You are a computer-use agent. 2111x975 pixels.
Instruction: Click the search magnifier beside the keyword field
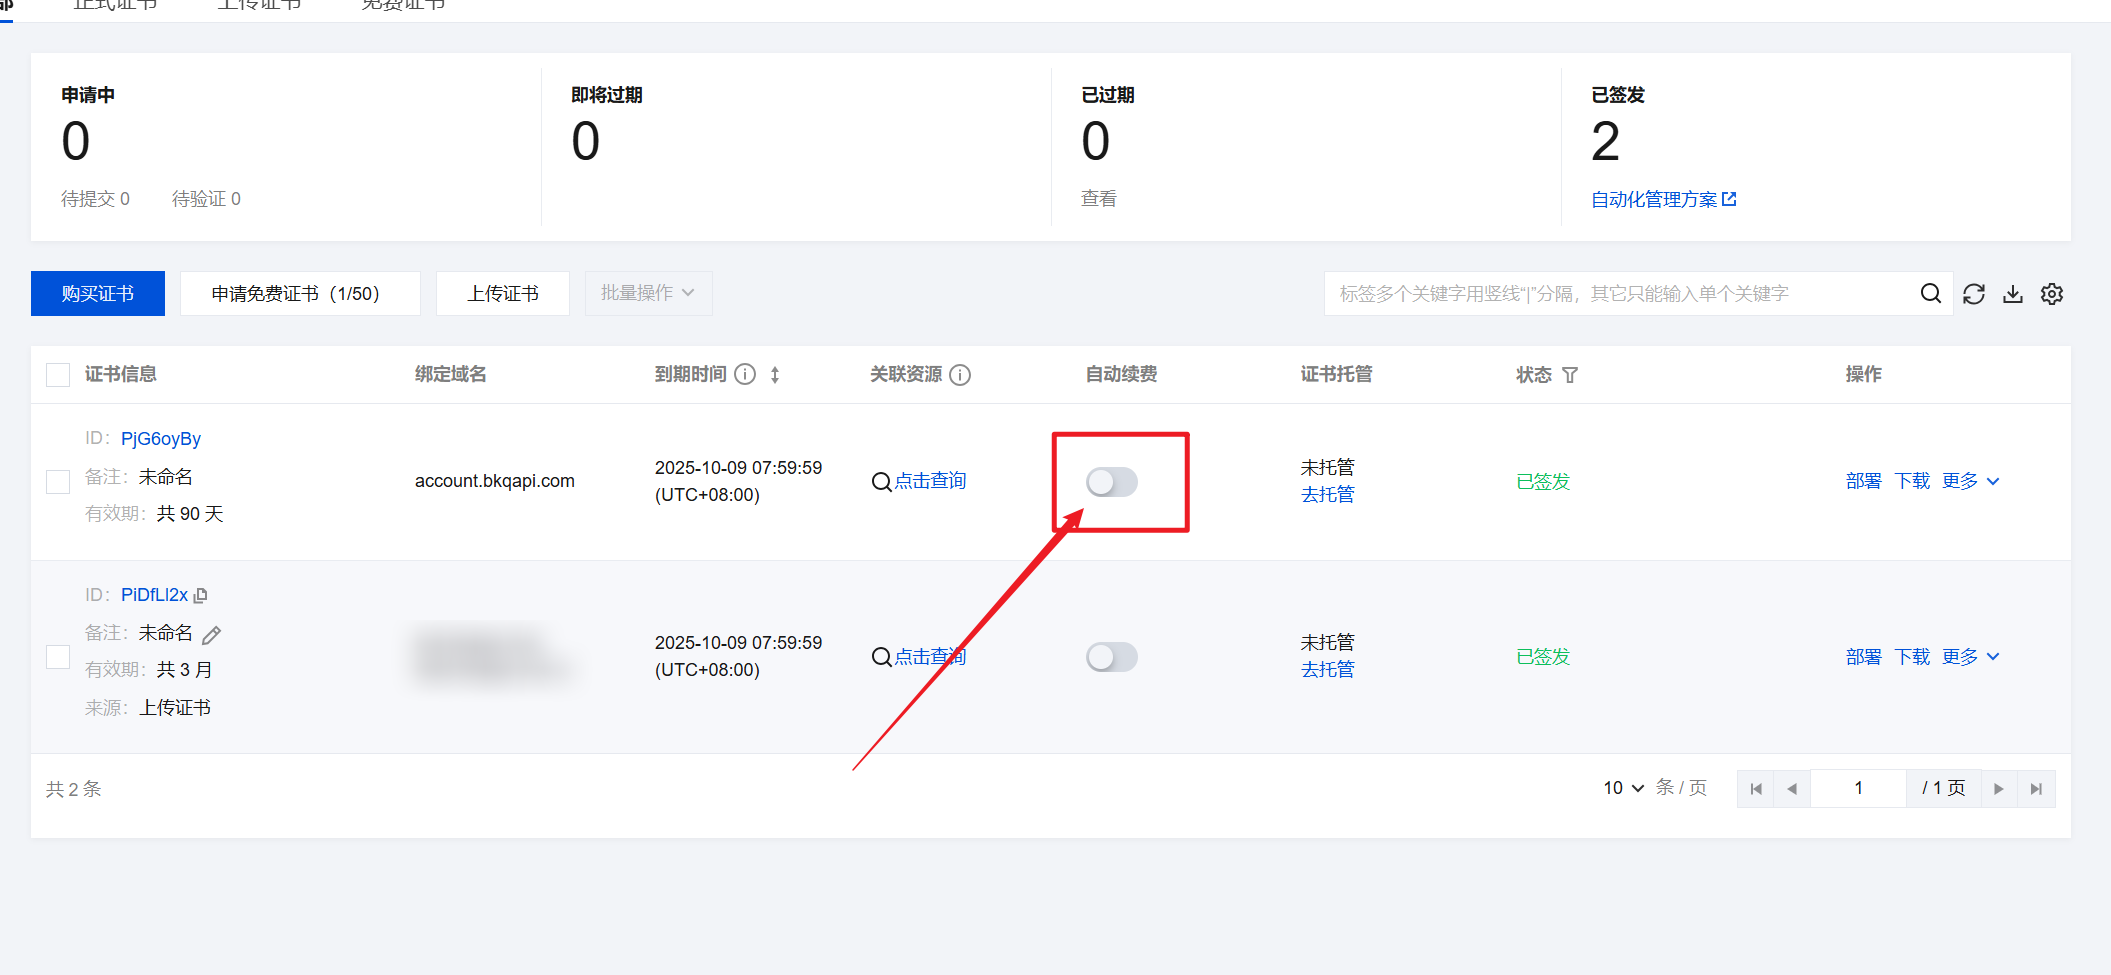click(1930, 293)
